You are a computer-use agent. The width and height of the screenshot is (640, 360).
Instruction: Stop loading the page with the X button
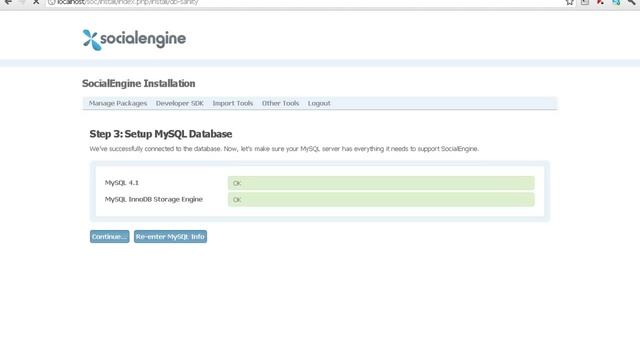click(36, 2)
